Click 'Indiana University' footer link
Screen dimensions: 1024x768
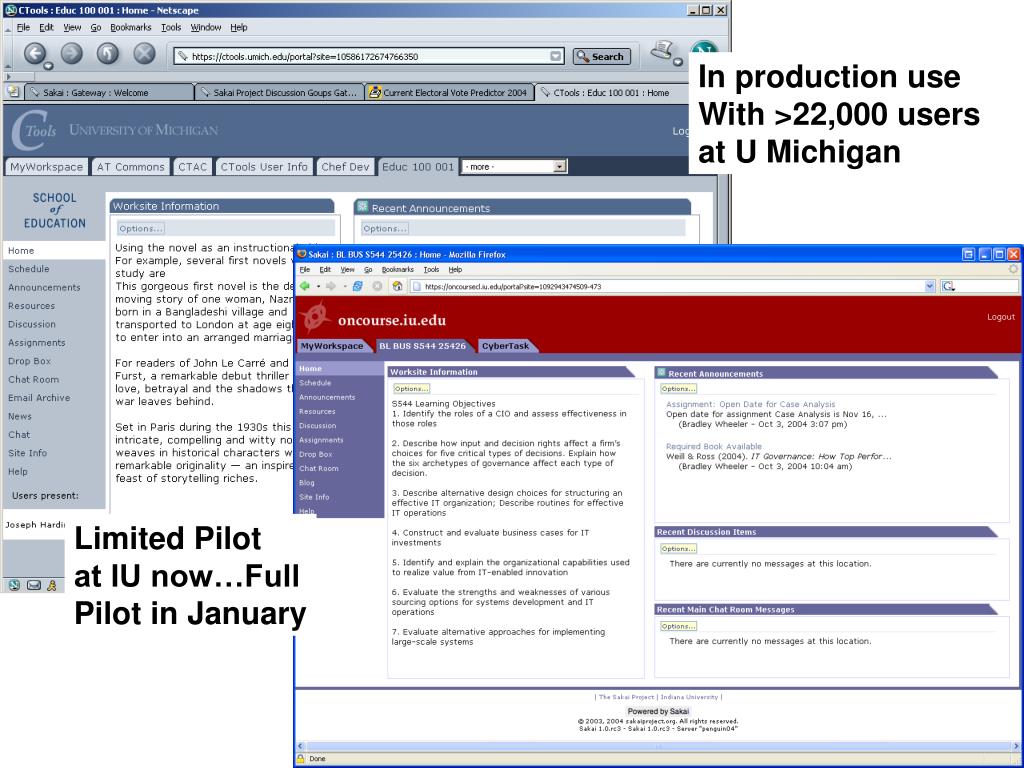[689, 697]
